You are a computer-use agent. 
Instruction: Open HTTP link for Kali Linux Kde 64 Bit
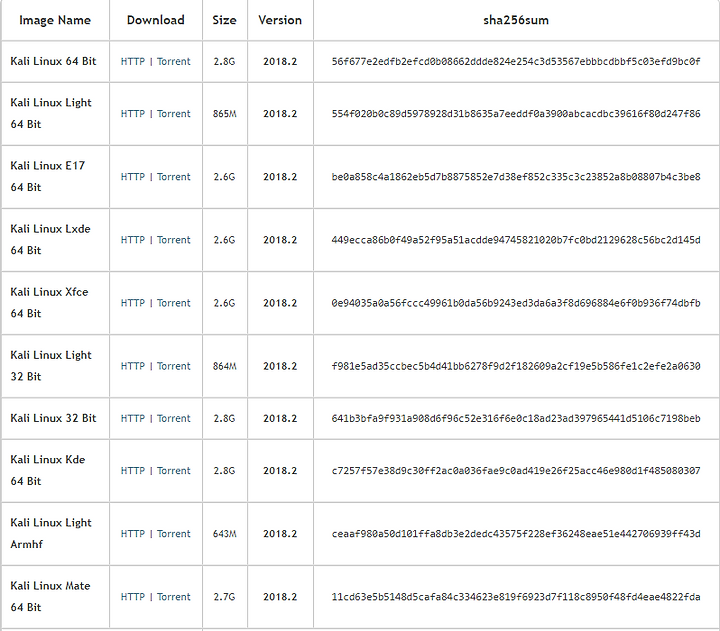click(133, 471)
